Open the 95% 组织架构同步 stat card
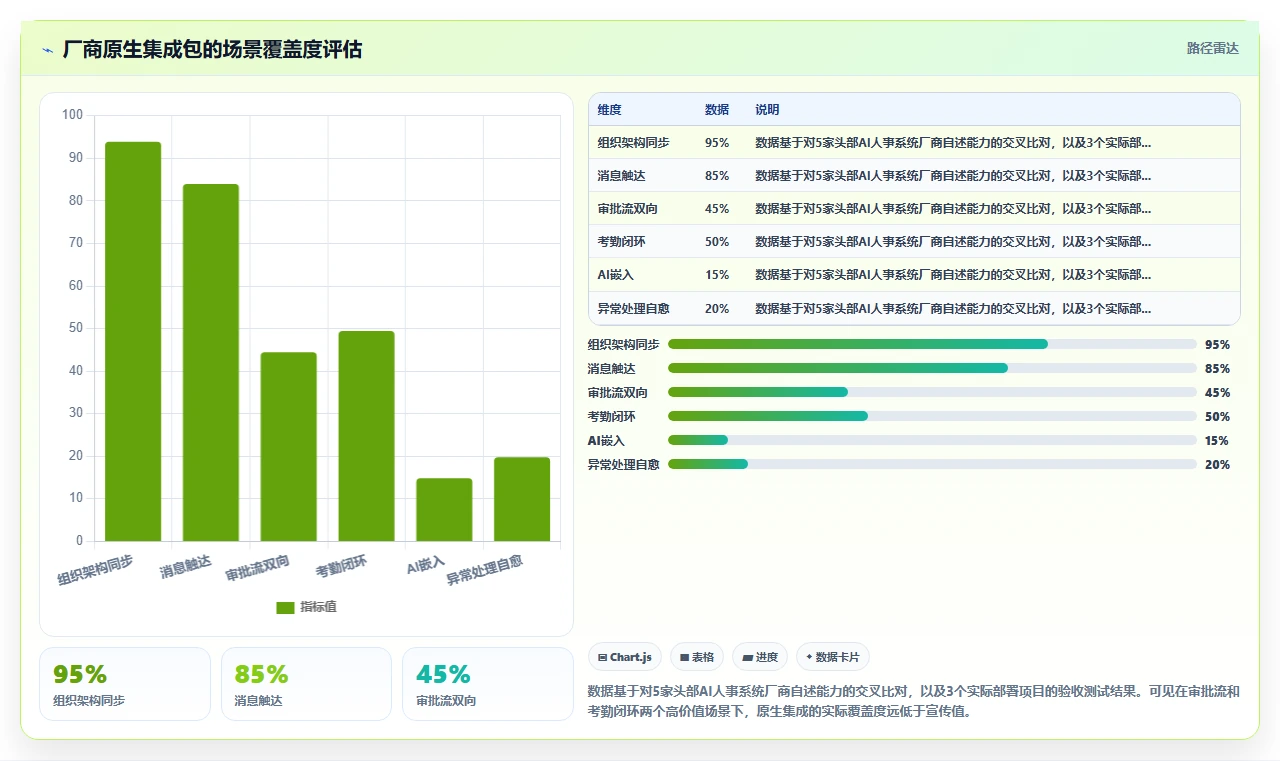 click(x=125, y=684)
